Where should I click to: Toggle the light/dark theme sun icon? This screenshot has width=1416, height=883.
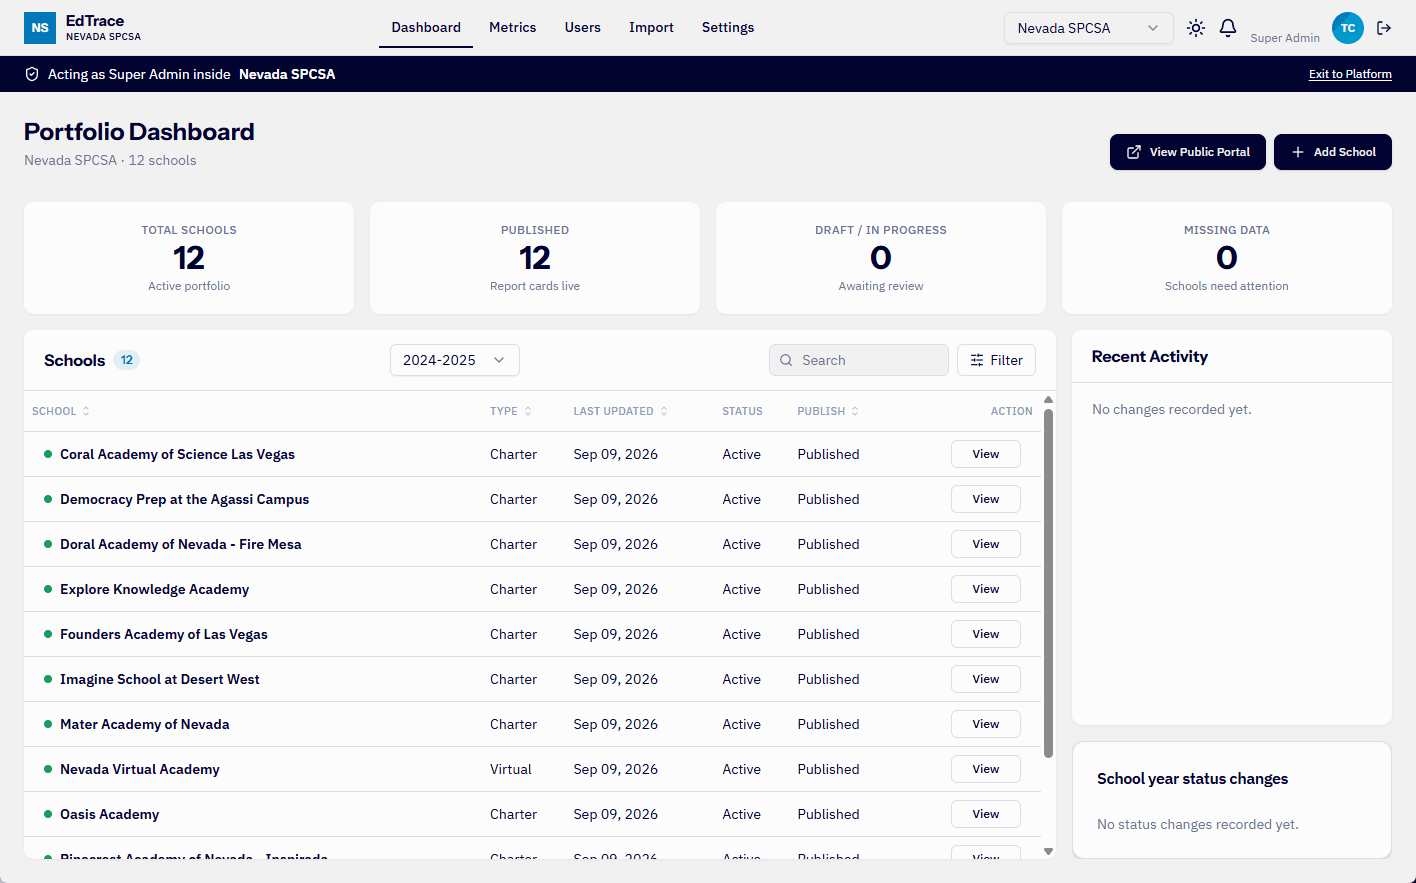coord(1196,28)
